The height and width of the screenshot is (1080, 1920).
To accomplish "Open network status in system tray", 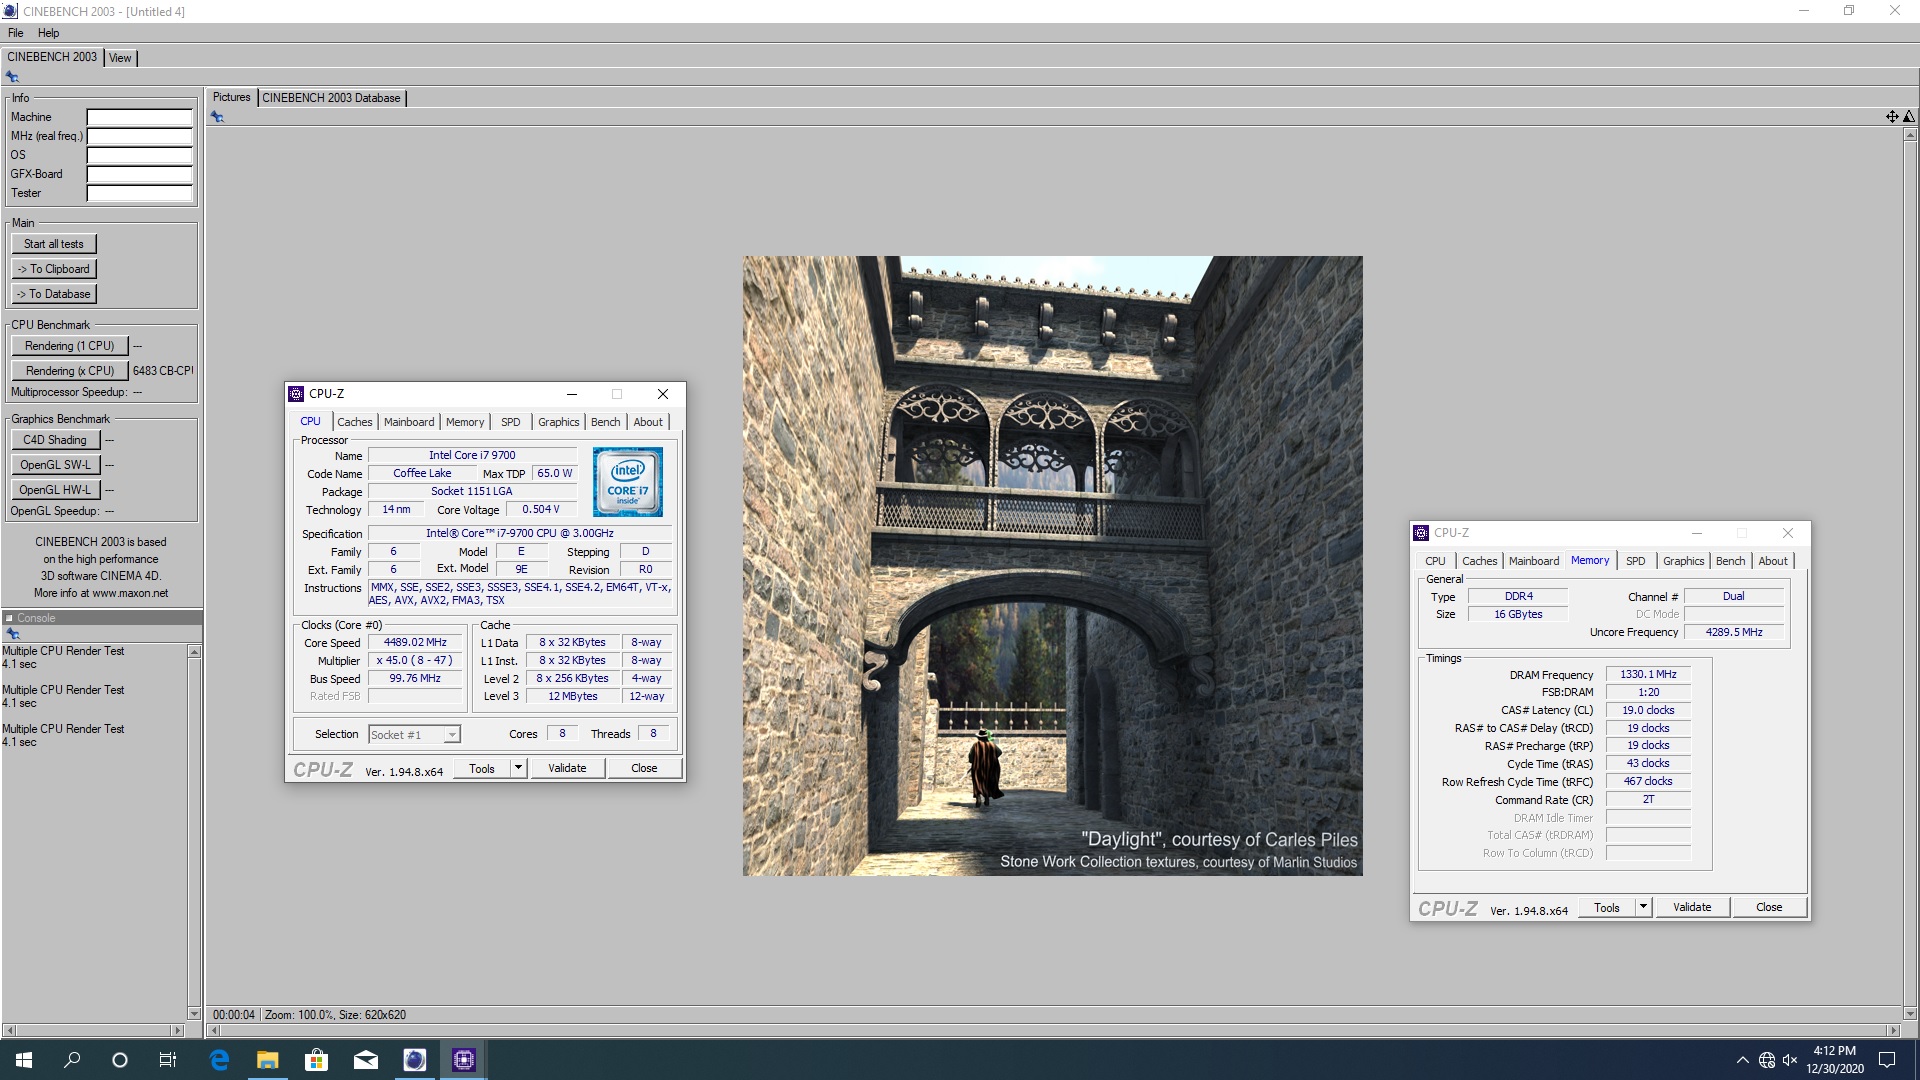I will click(x=1767, y=1060).
